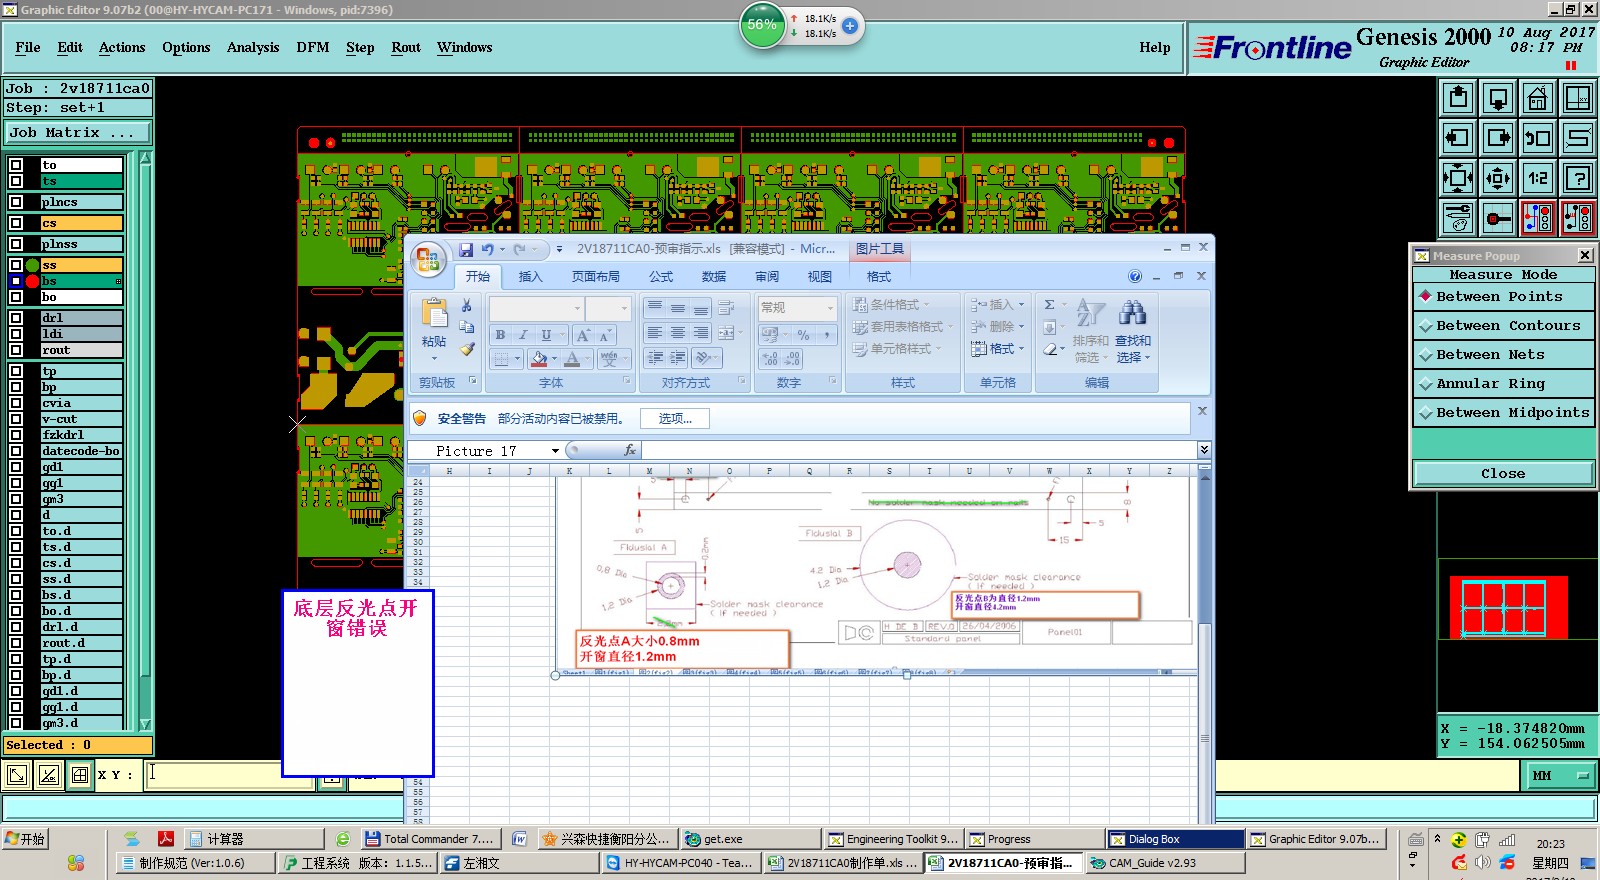Toggle checkbox for layer 'ss'
The height and width of the screenshot is (880, 1600).
pyautogui.click(x=16, y=265)
